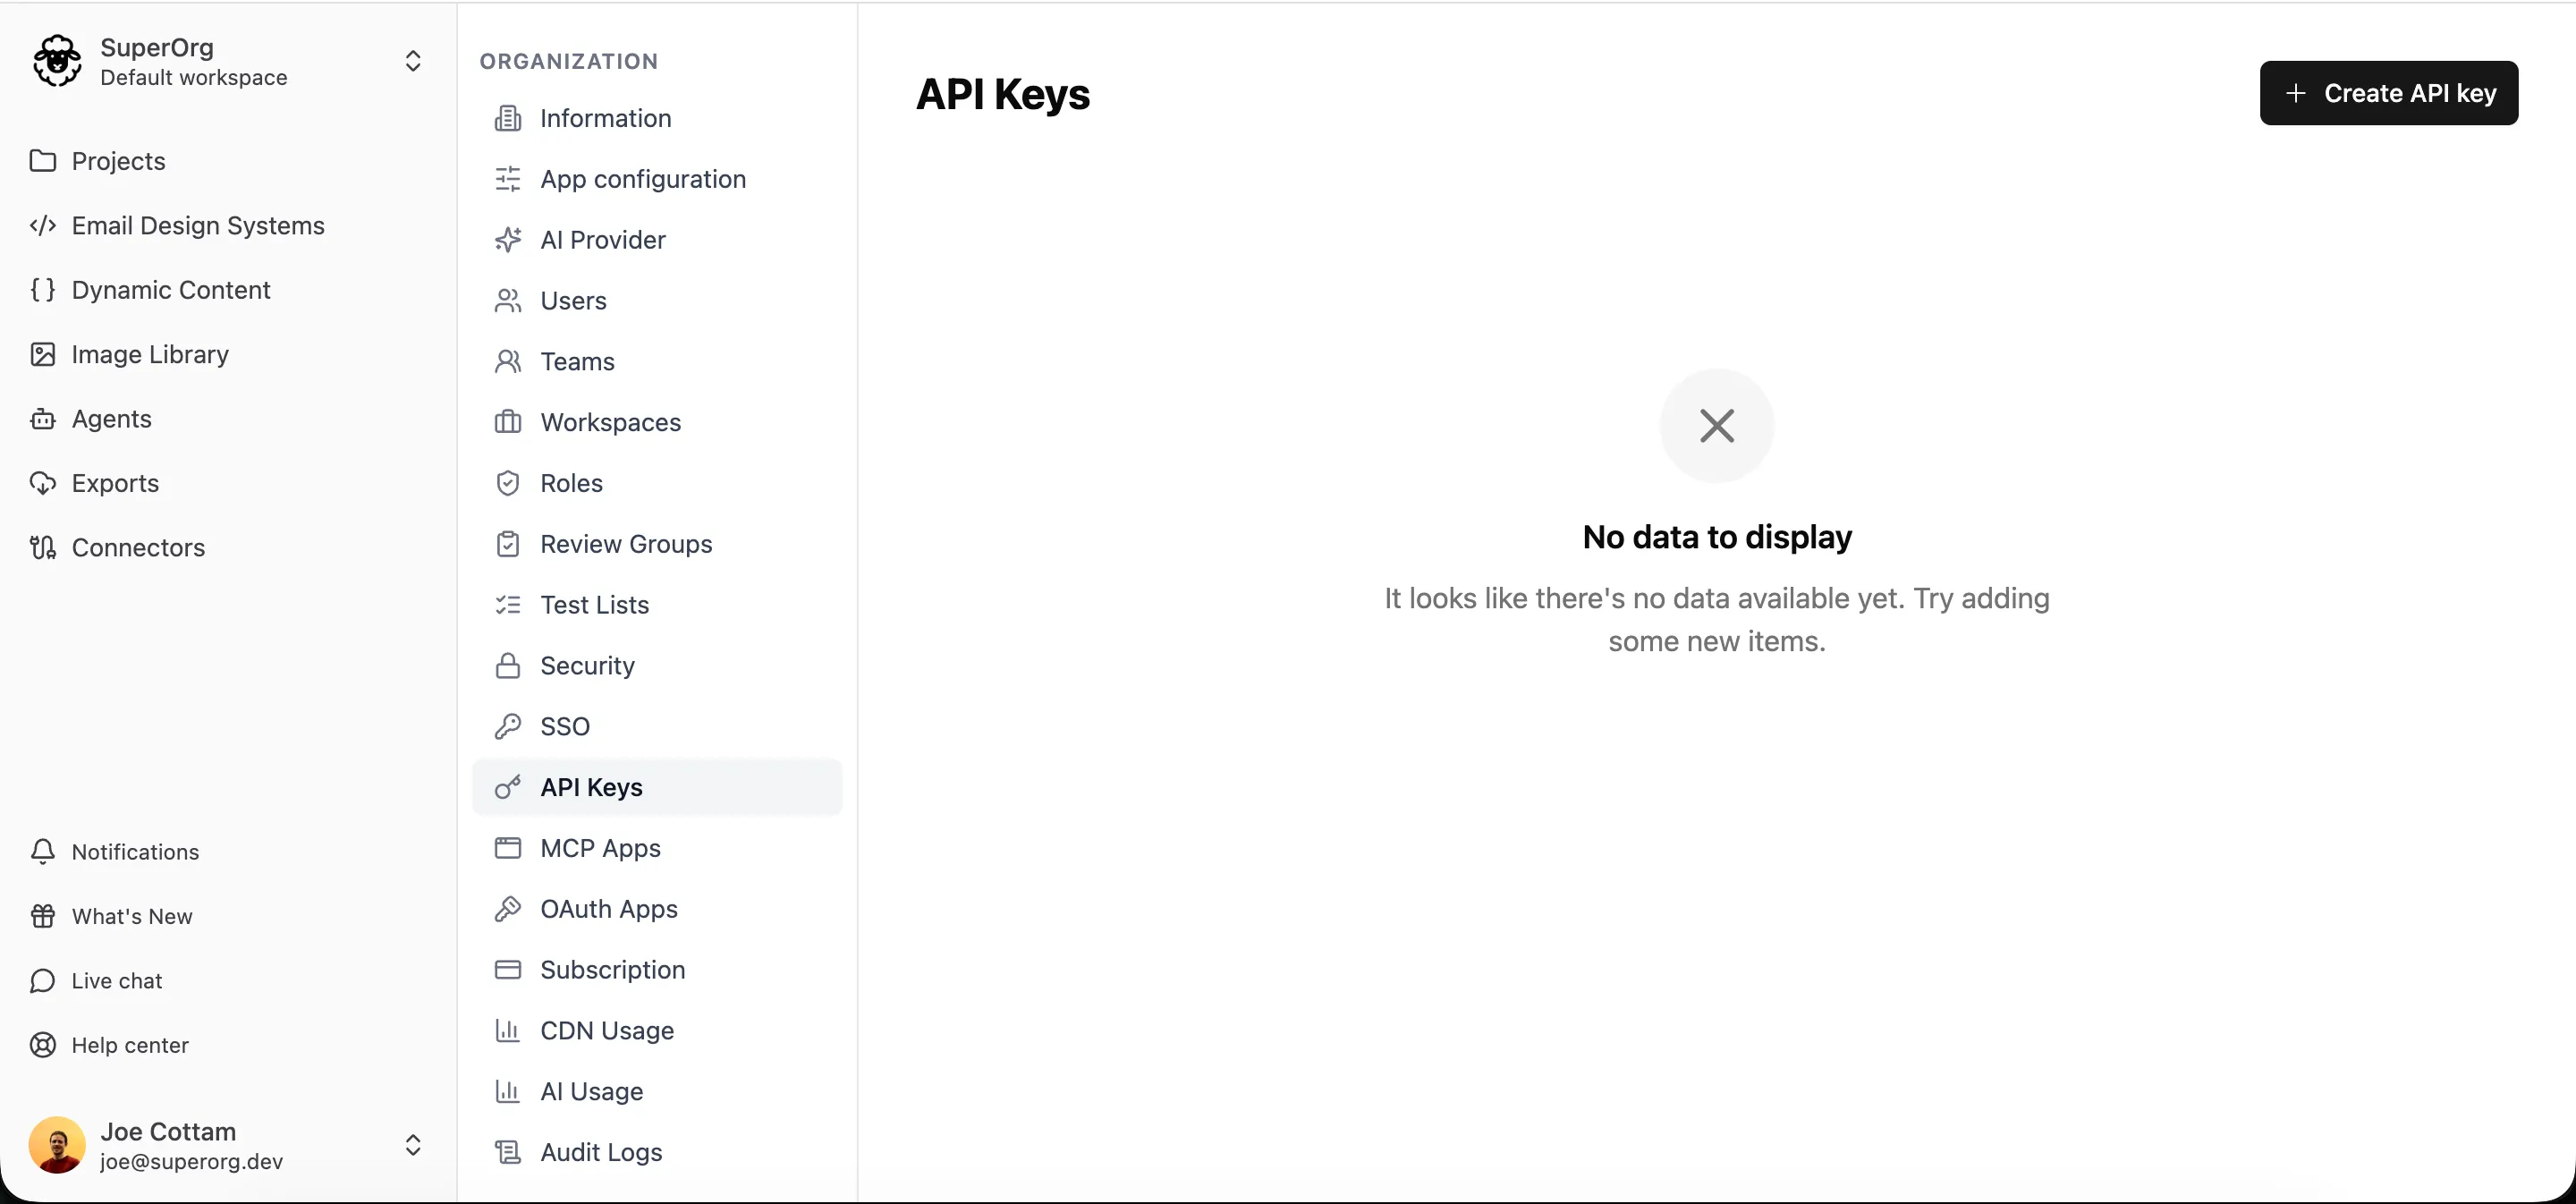Click the SuperOrg sheep logo icon
This screenshot has width=2576, height=1204.
[57, 61]
